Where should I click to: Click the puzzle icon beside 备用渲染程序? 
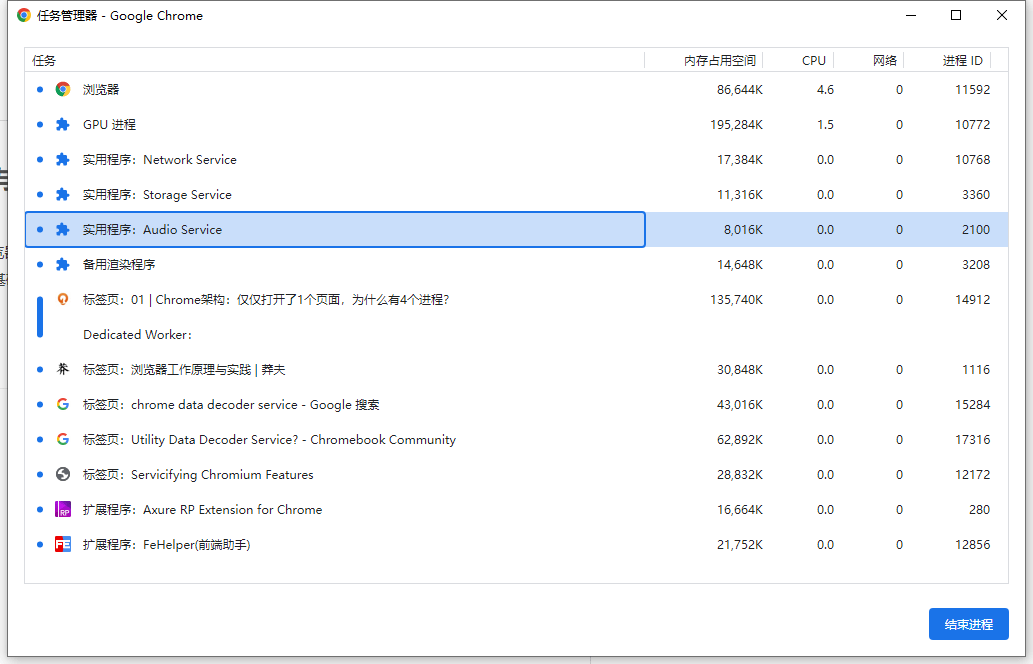pos(63,264)
